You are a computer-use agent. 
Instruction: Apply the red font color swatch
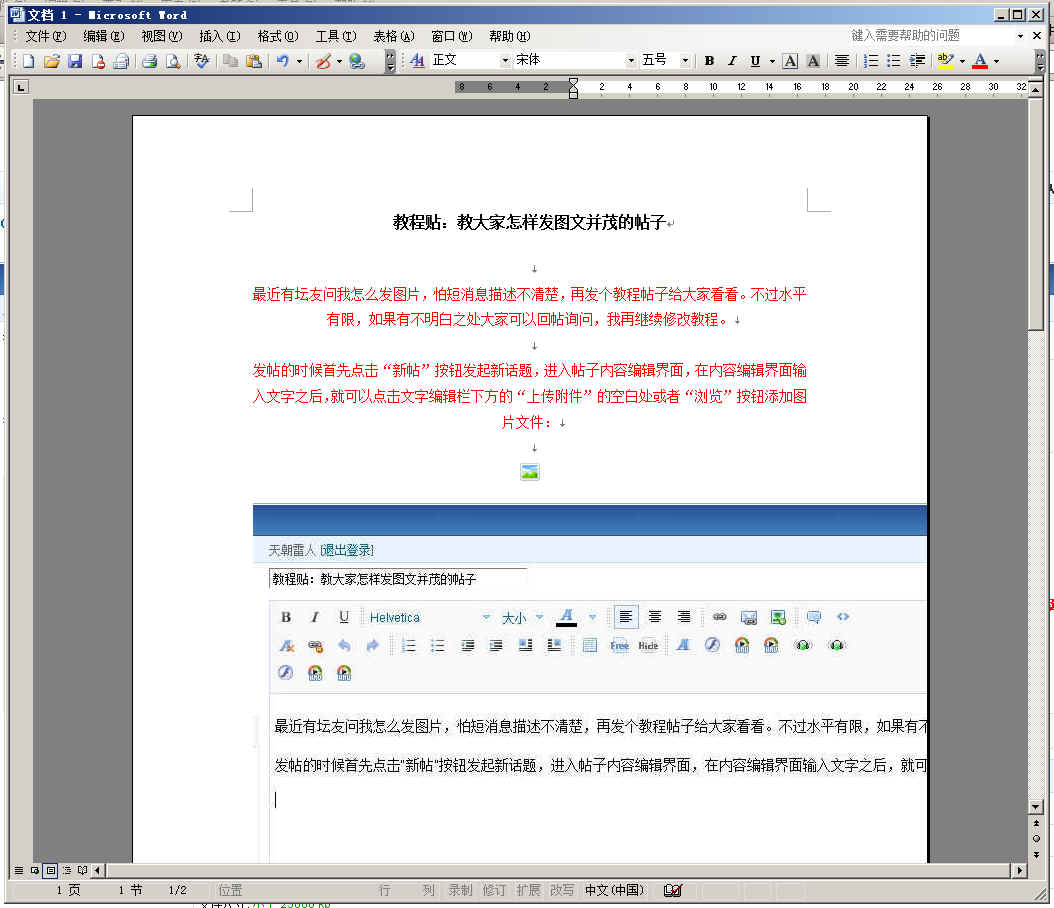(979, 61)
